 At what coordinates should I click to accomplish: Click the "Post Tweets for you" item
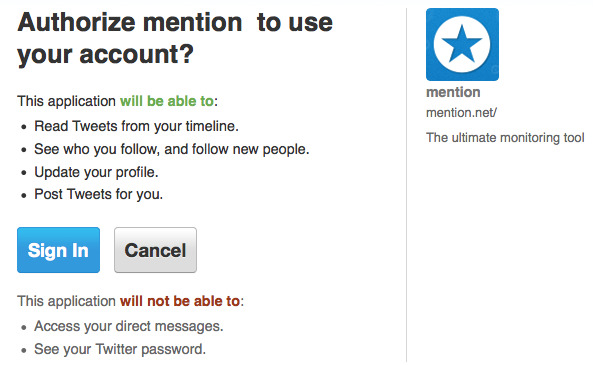(x=98, y=194)
